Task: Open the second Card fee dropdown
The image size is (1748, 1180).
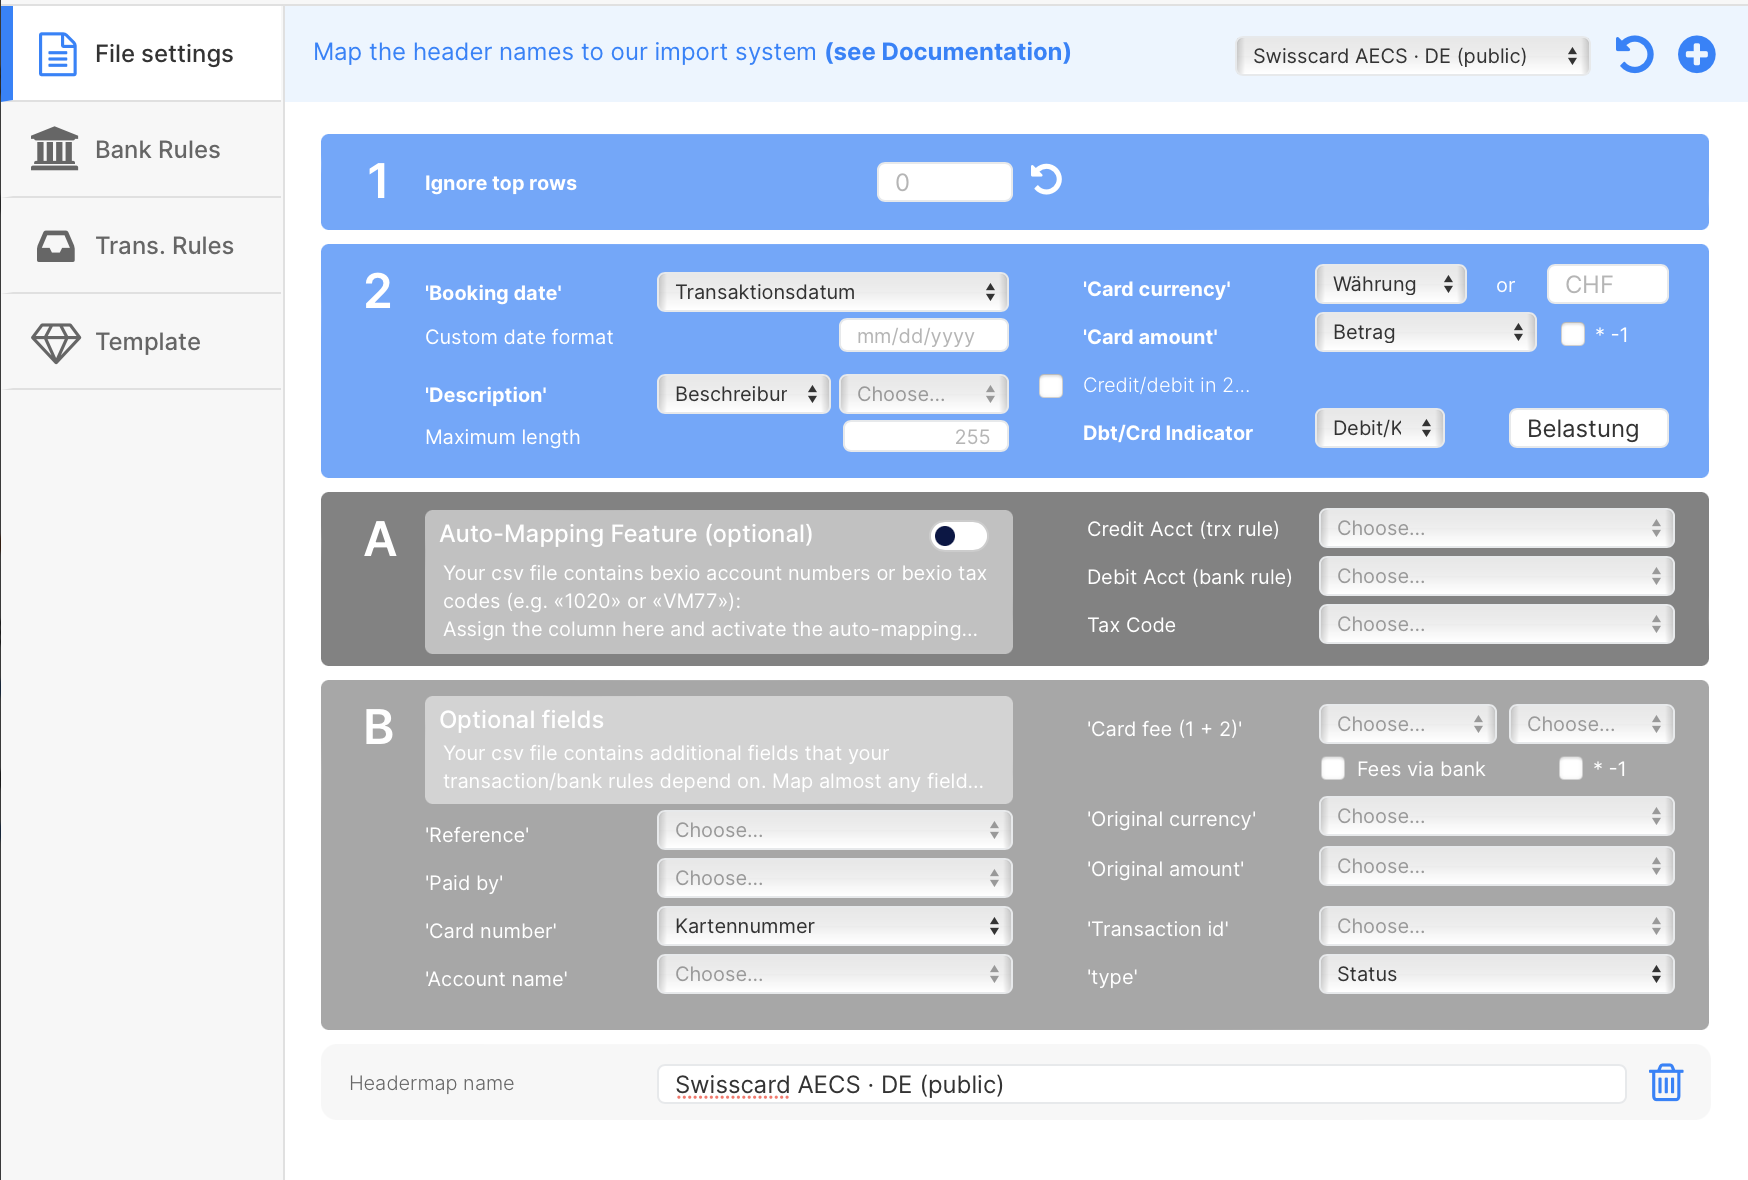Action: 1591,724
